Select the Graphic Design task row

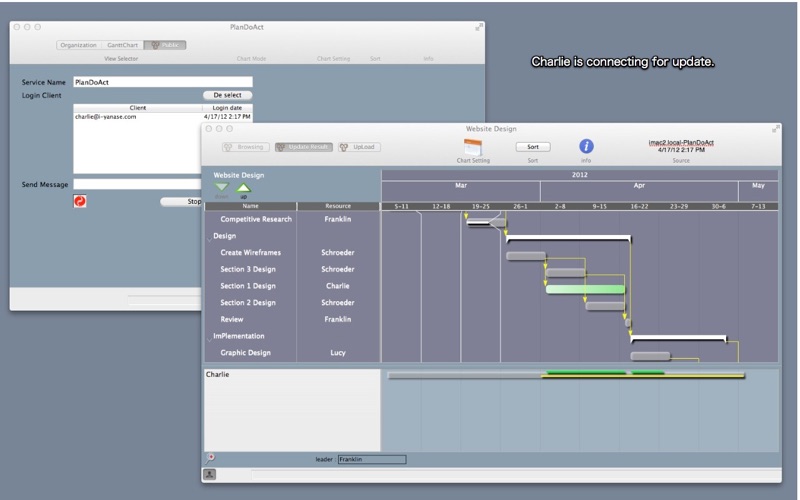292,353
